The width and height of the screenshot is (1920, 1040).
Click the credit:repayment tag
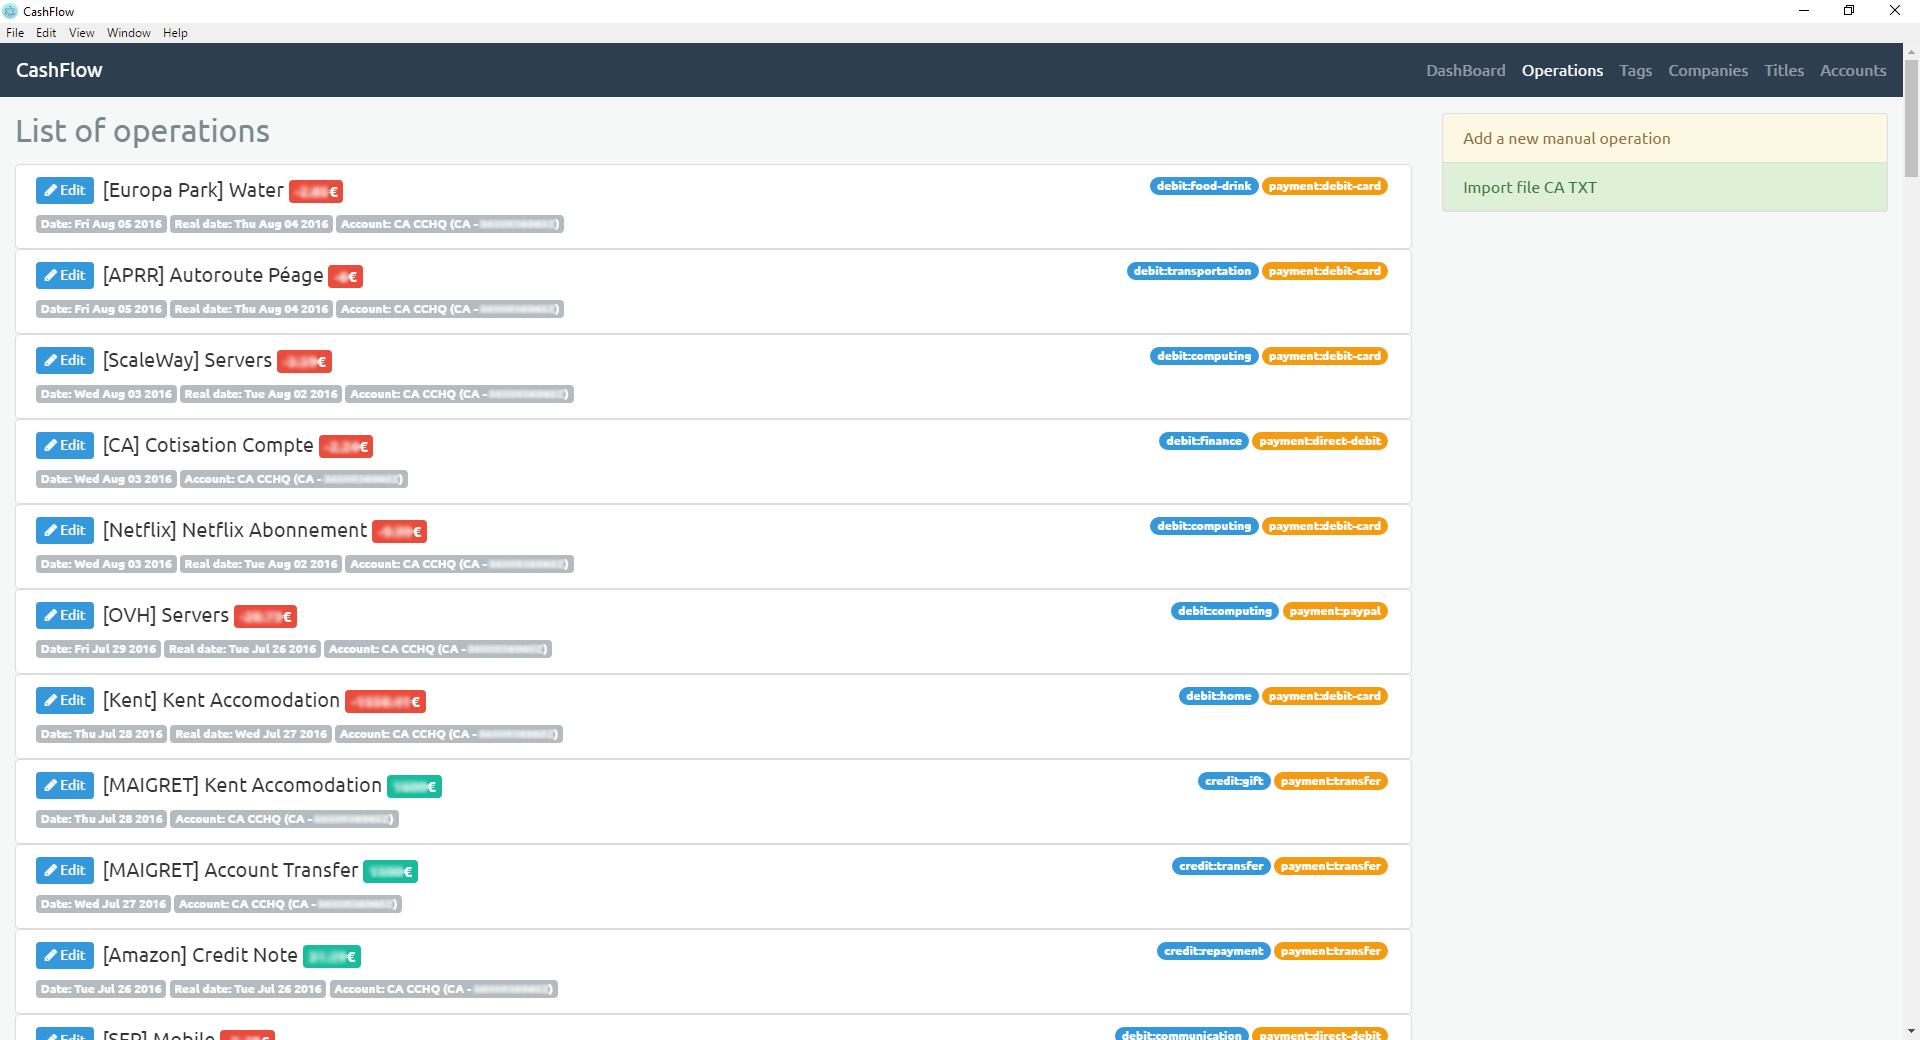click(x=1213, y=951)
